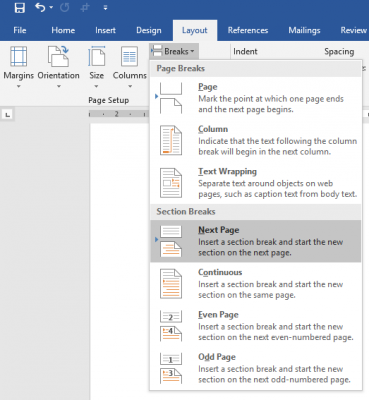
Task: Select the tab stop selector in ruler corner
Action: click(8, 115)
